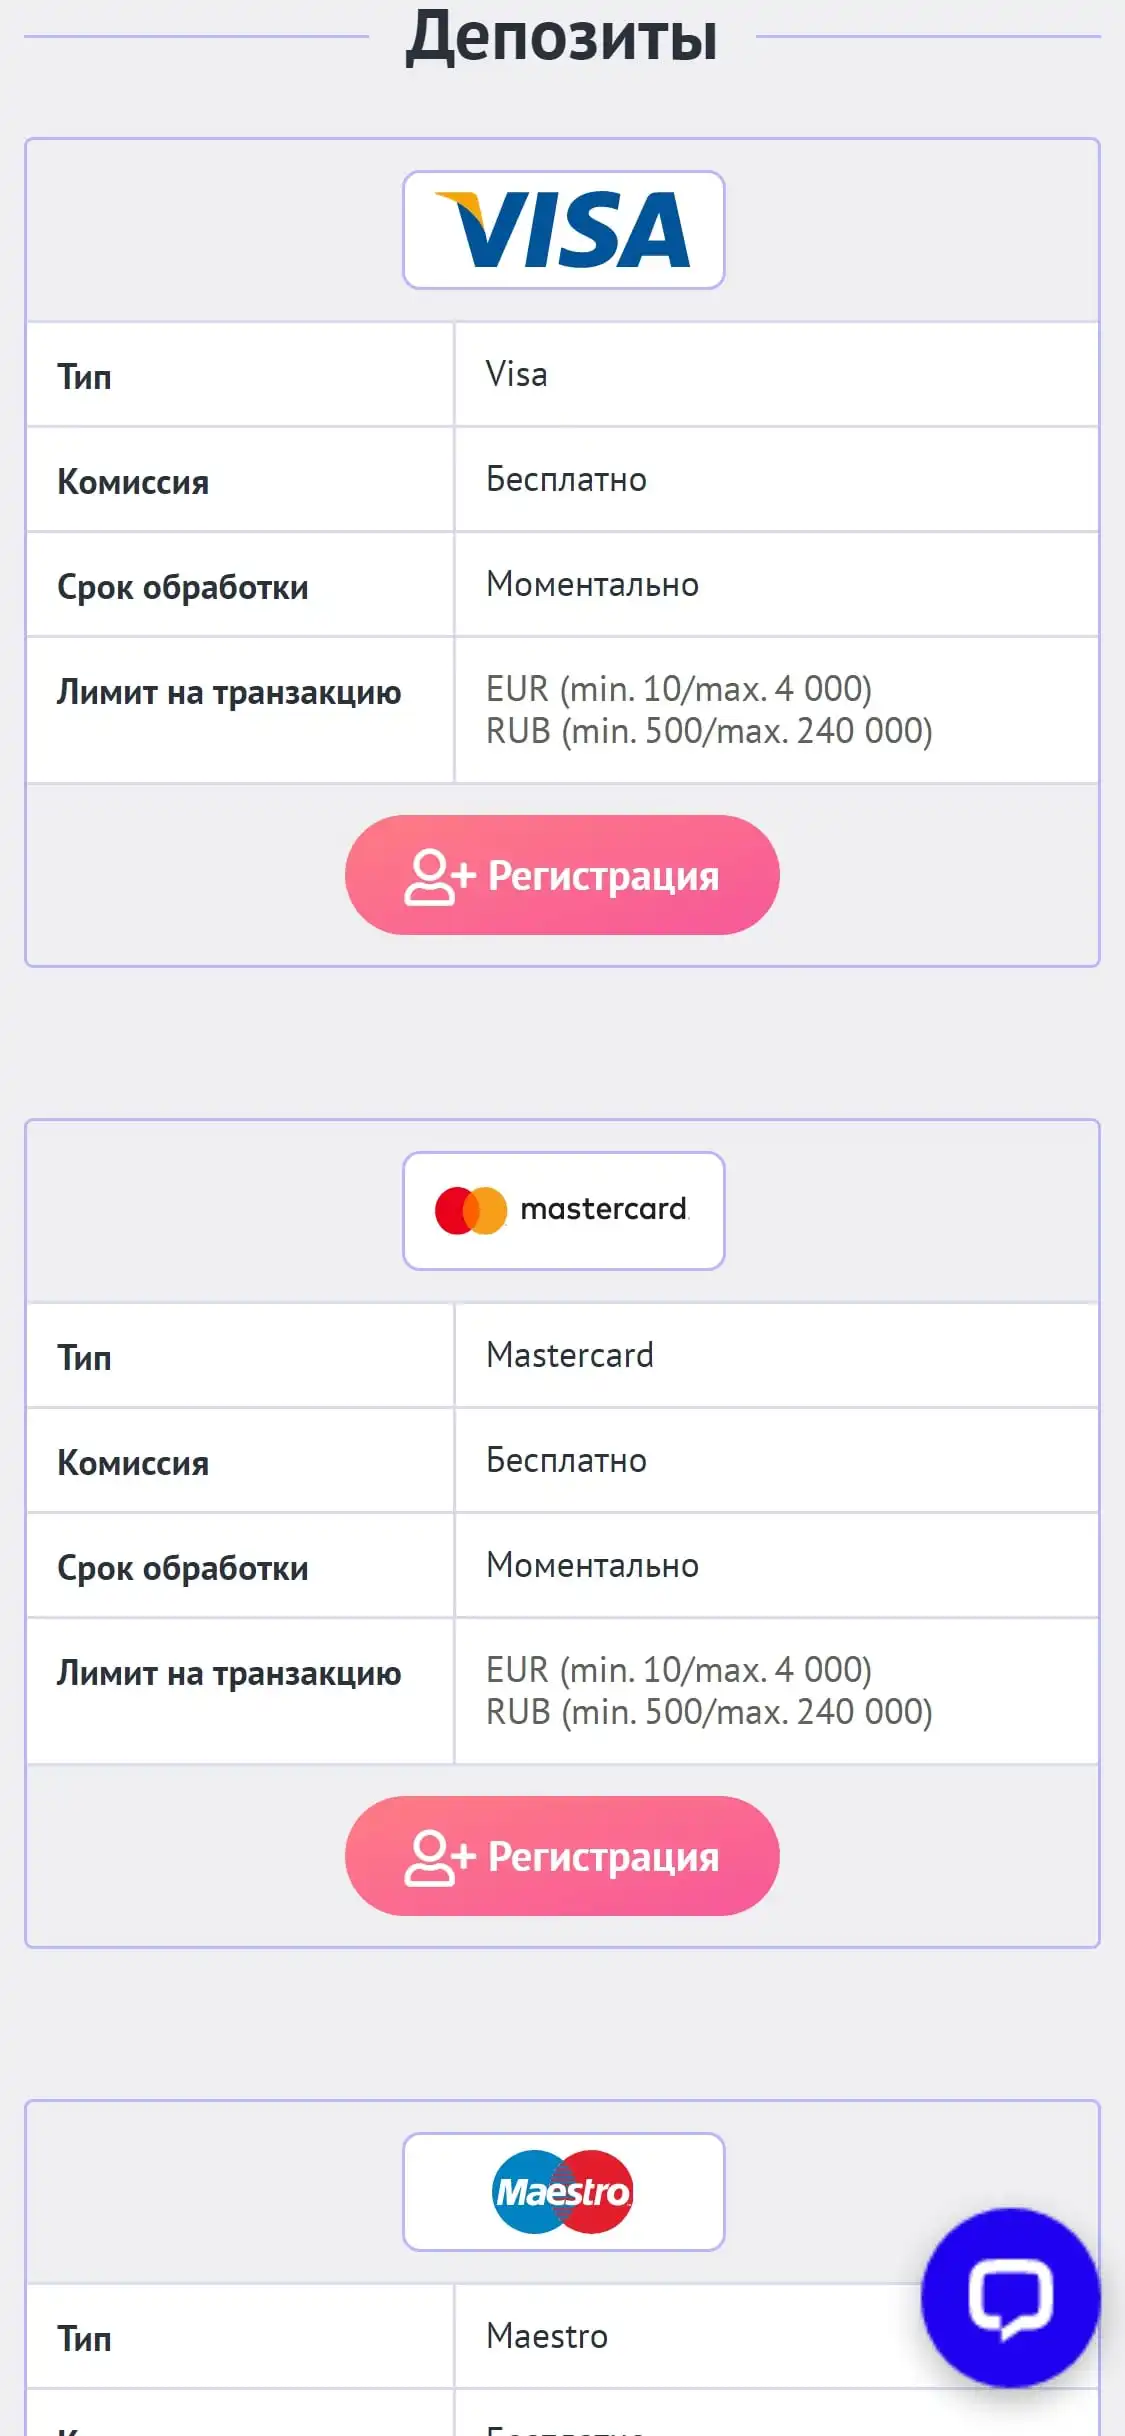Open the live chat bubble

[1010, 2296]
